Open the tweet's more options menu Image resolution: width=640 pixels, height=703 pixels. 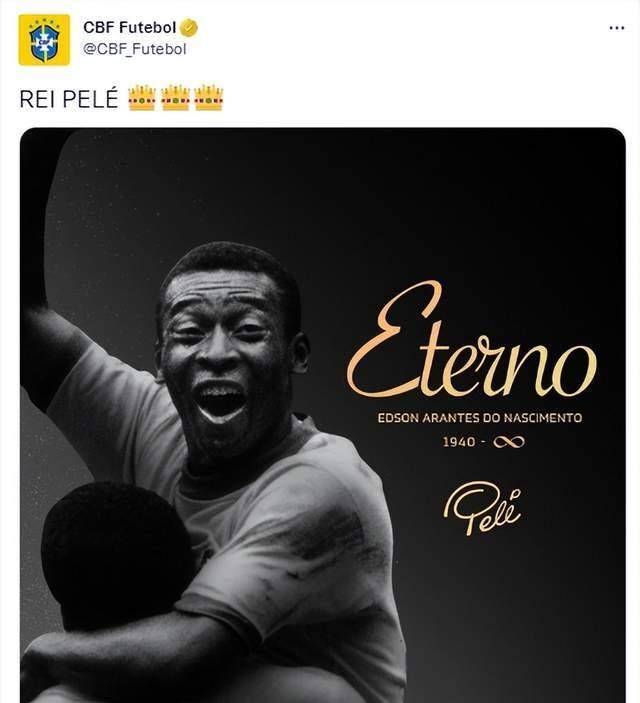[x=616, y=28]
